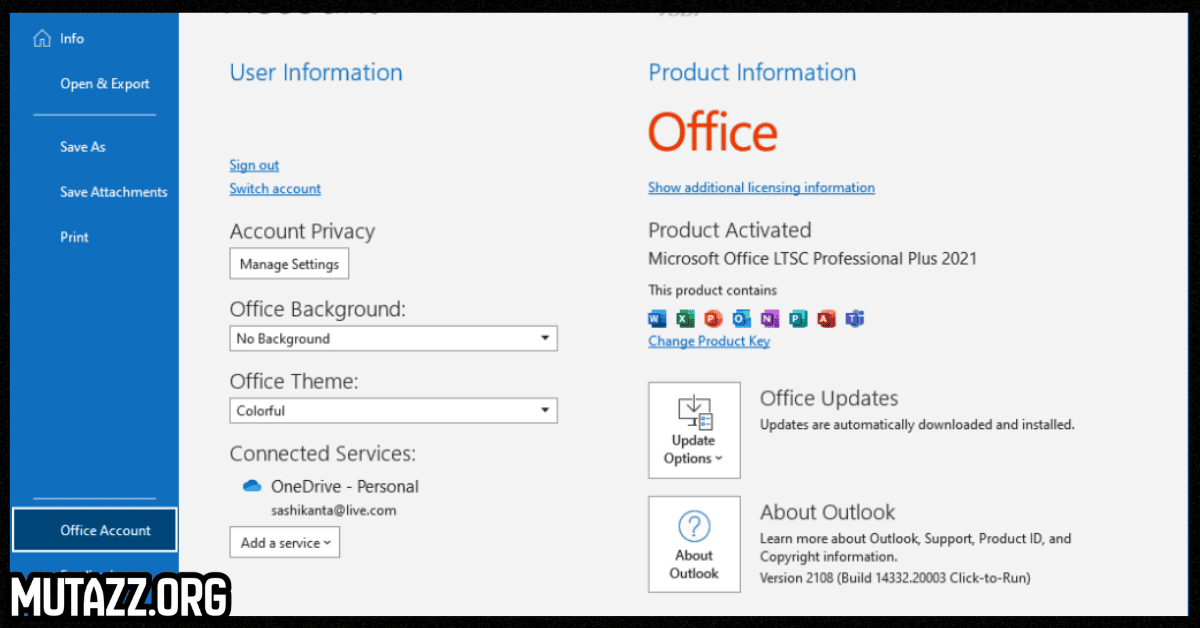Expand the Office Theme dropdown
This screenshot has width=1200, height=628.
pyautogui.click(x=393, y=411)
